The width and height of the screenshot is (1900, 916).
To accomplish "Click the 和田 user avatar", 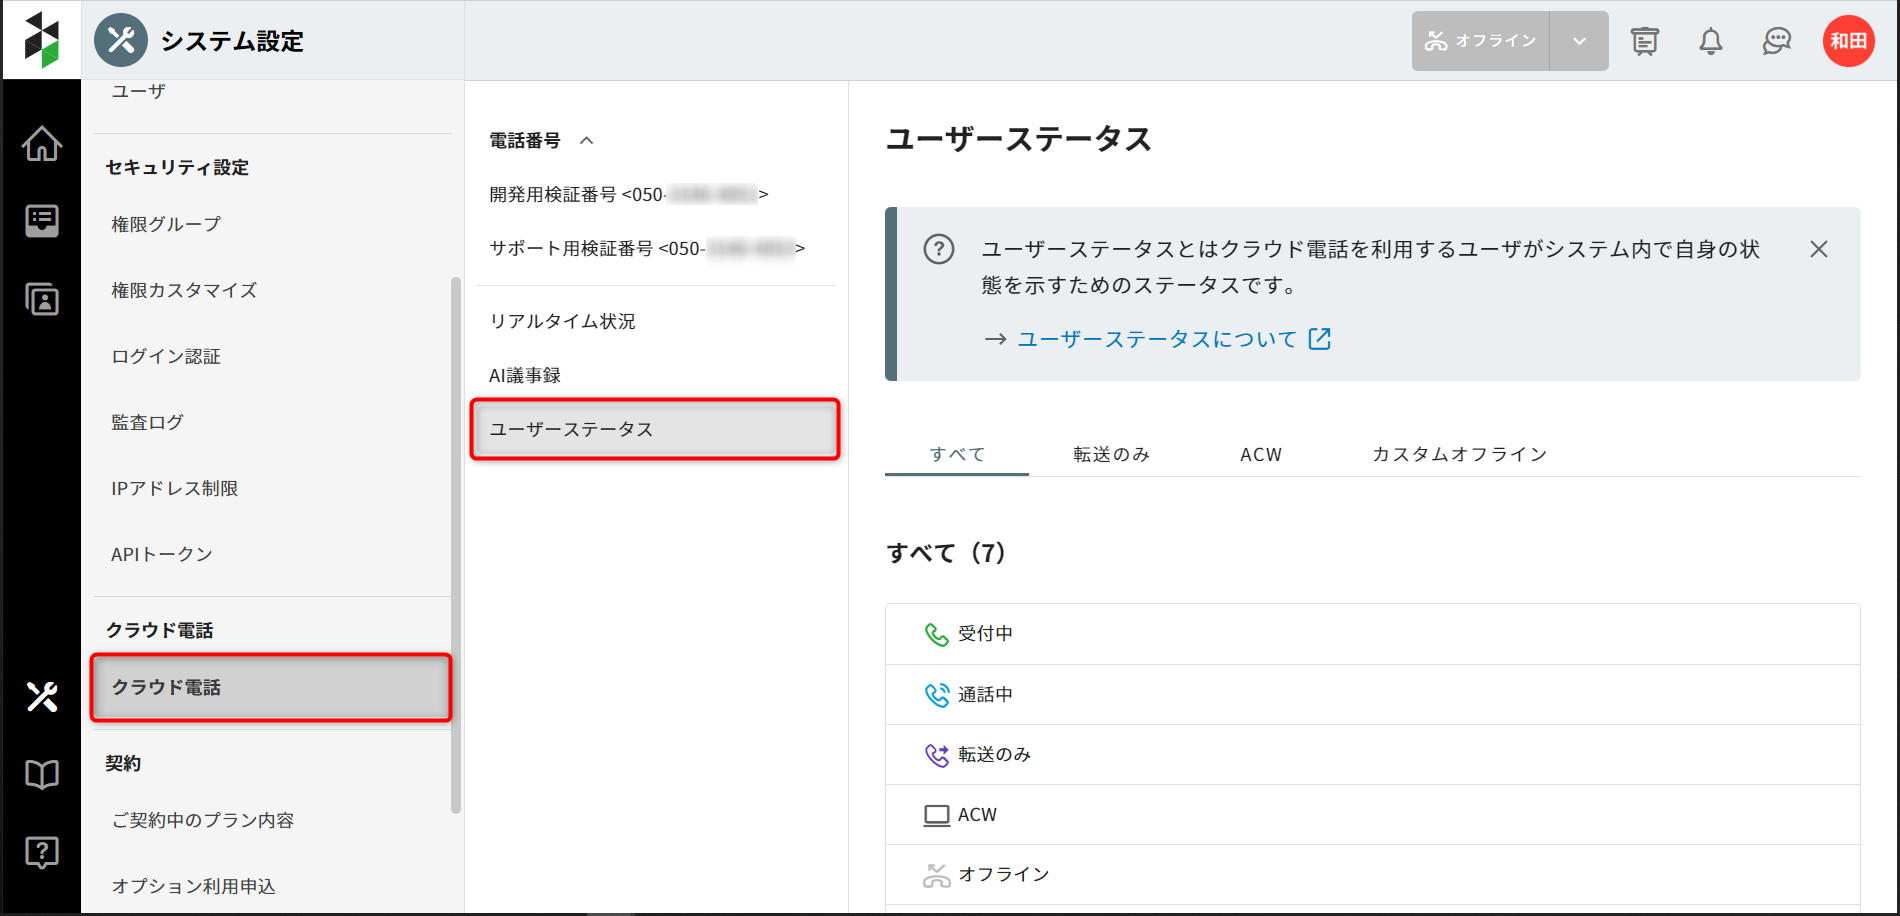I will coord(1848,41).
